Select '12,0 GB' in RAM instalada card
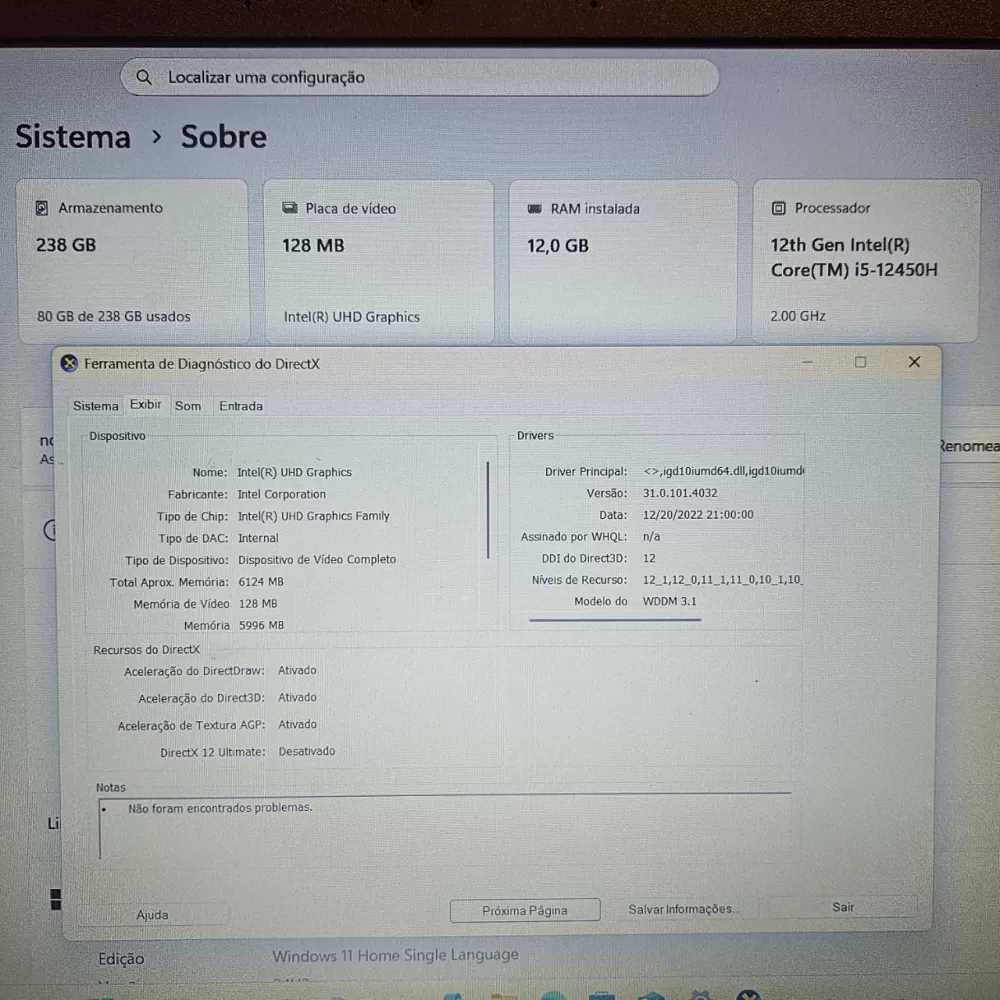 [x=557, y=246]
